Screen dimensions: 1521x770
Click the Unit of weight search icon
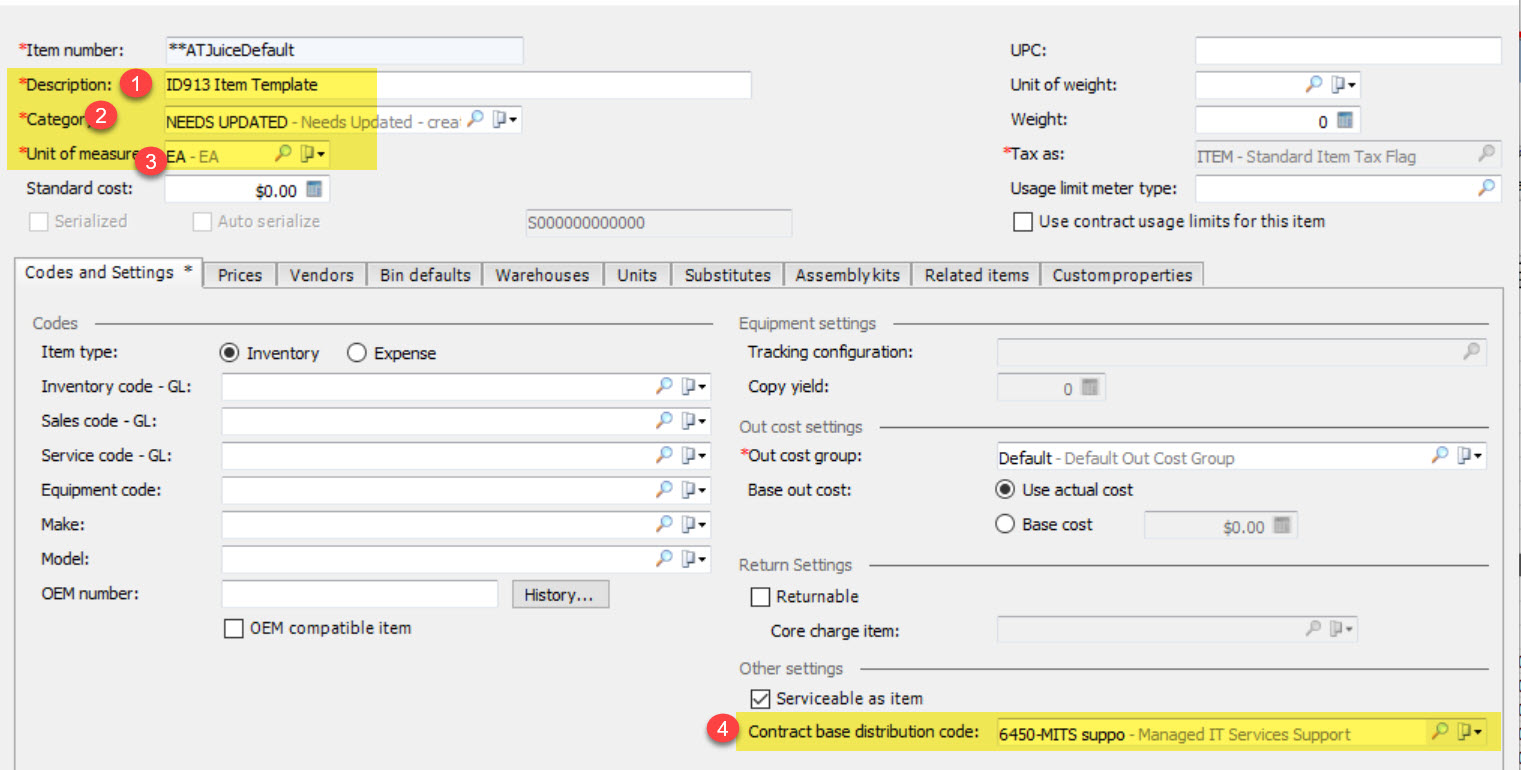pos(1314,85)
